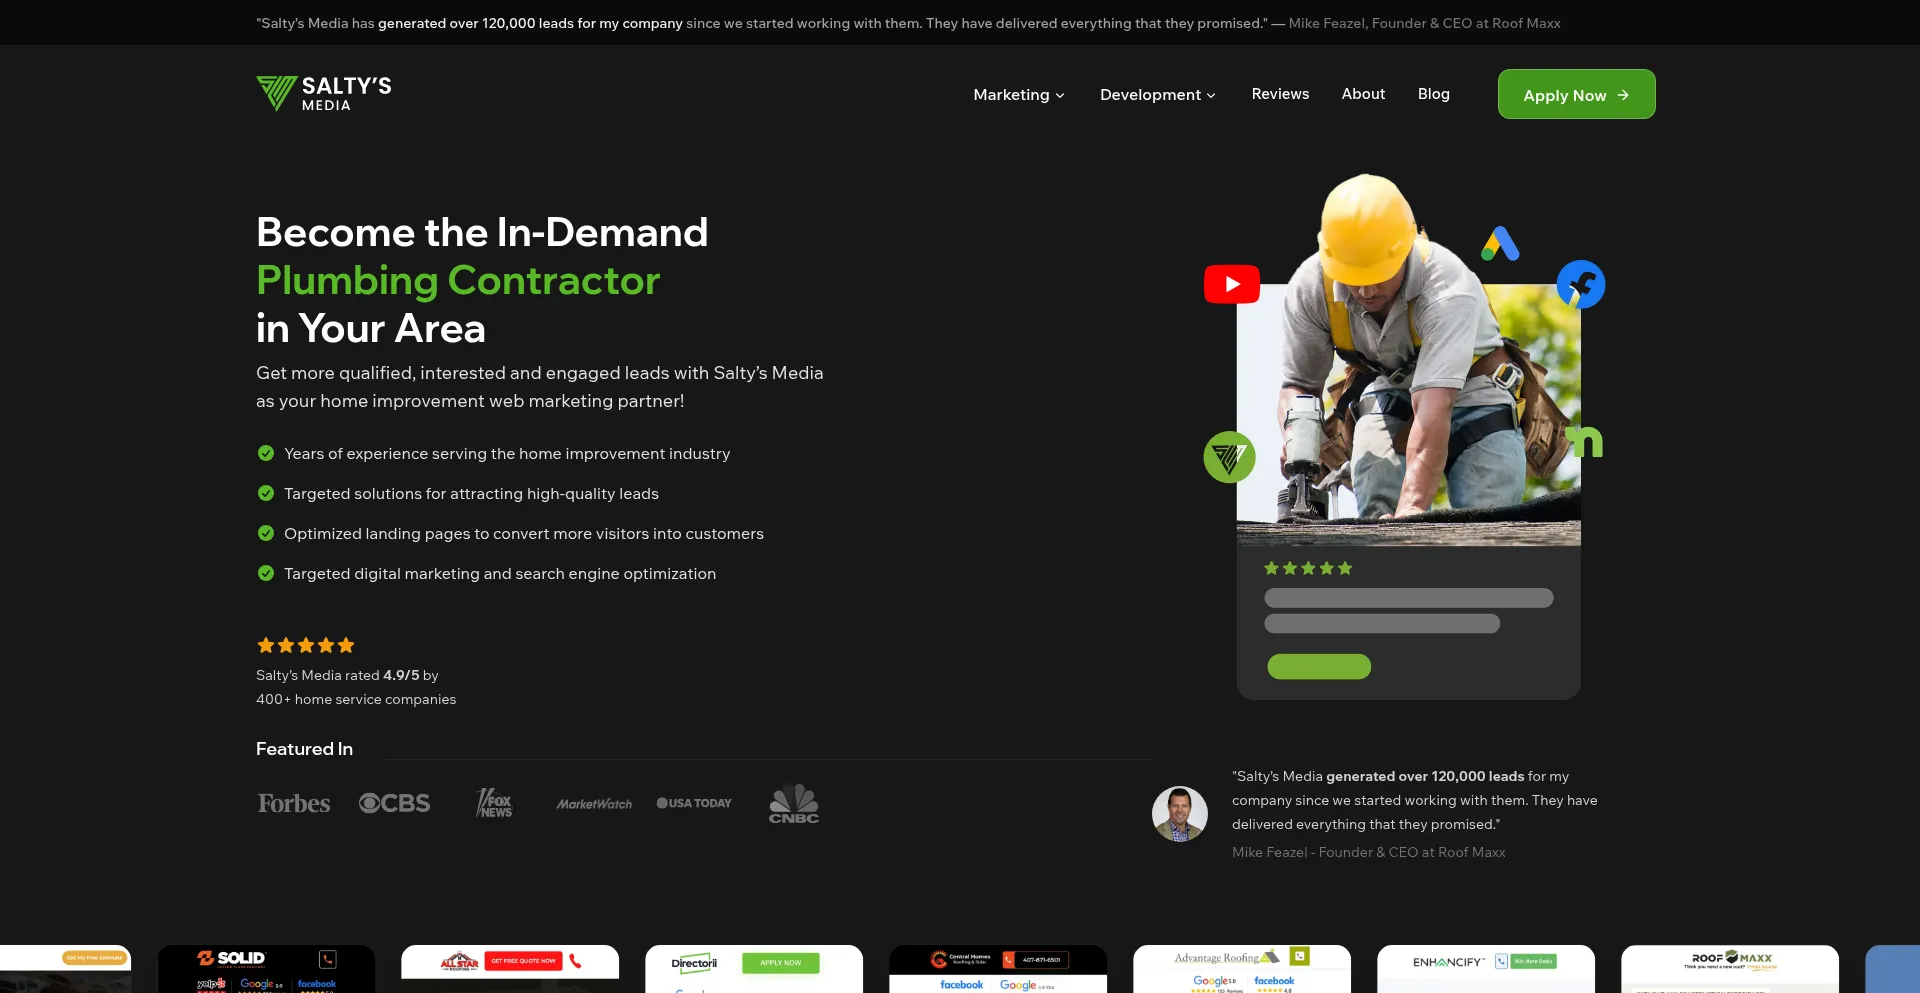The width and height of the screenshot is (1920, 993).
Task: Click Mike Feazel's round avatar photo
Action: (1180, 814)
